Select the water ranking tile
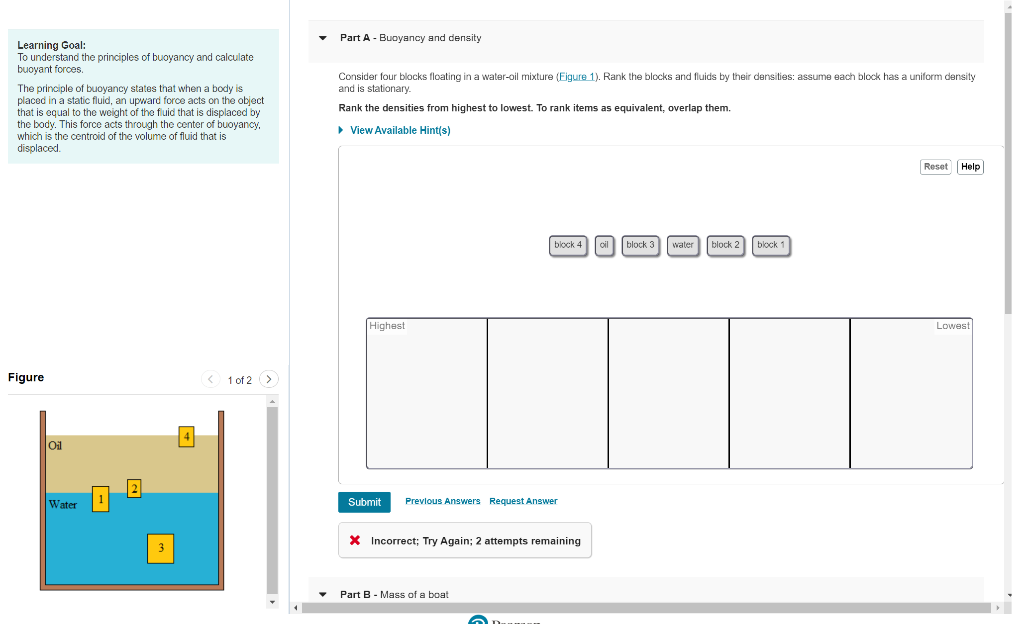This screenshot has width=1024, height=624. click(683, 245)
